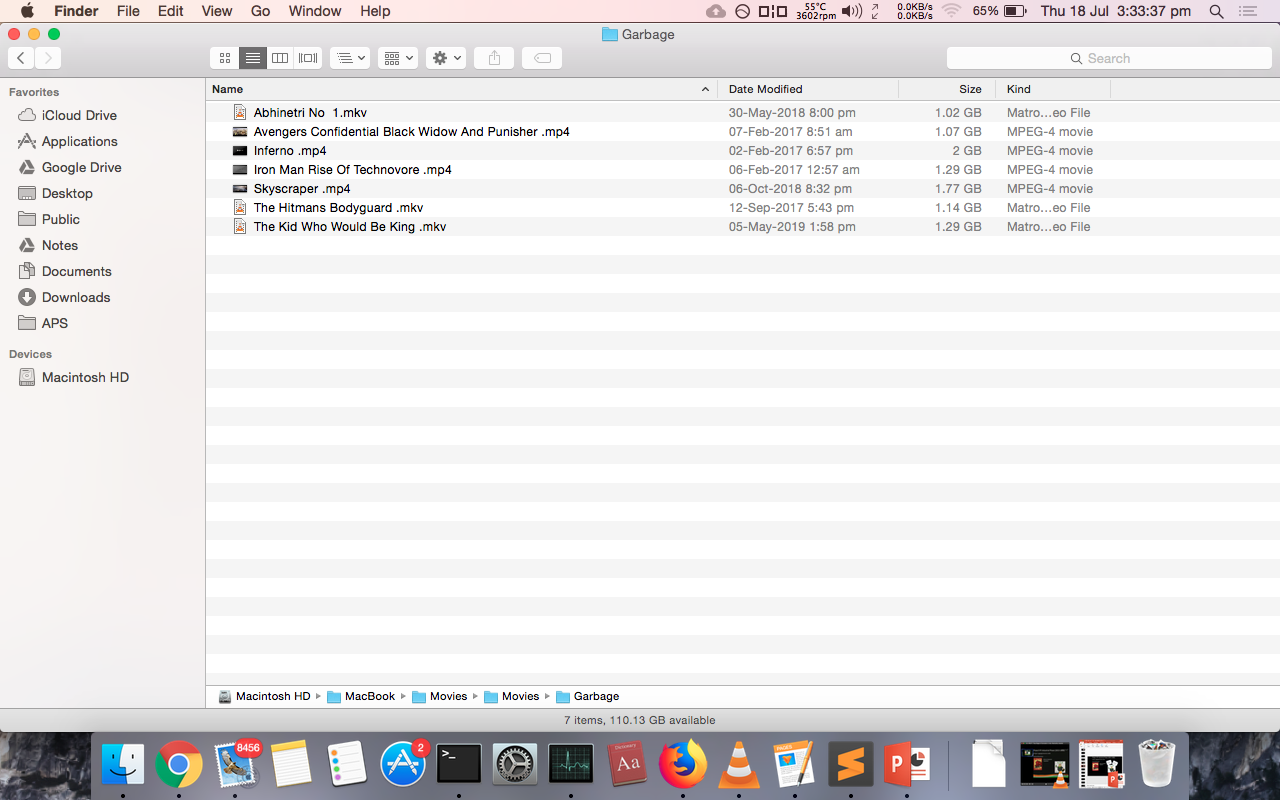Go forward with the right arrow

point(48,58)
